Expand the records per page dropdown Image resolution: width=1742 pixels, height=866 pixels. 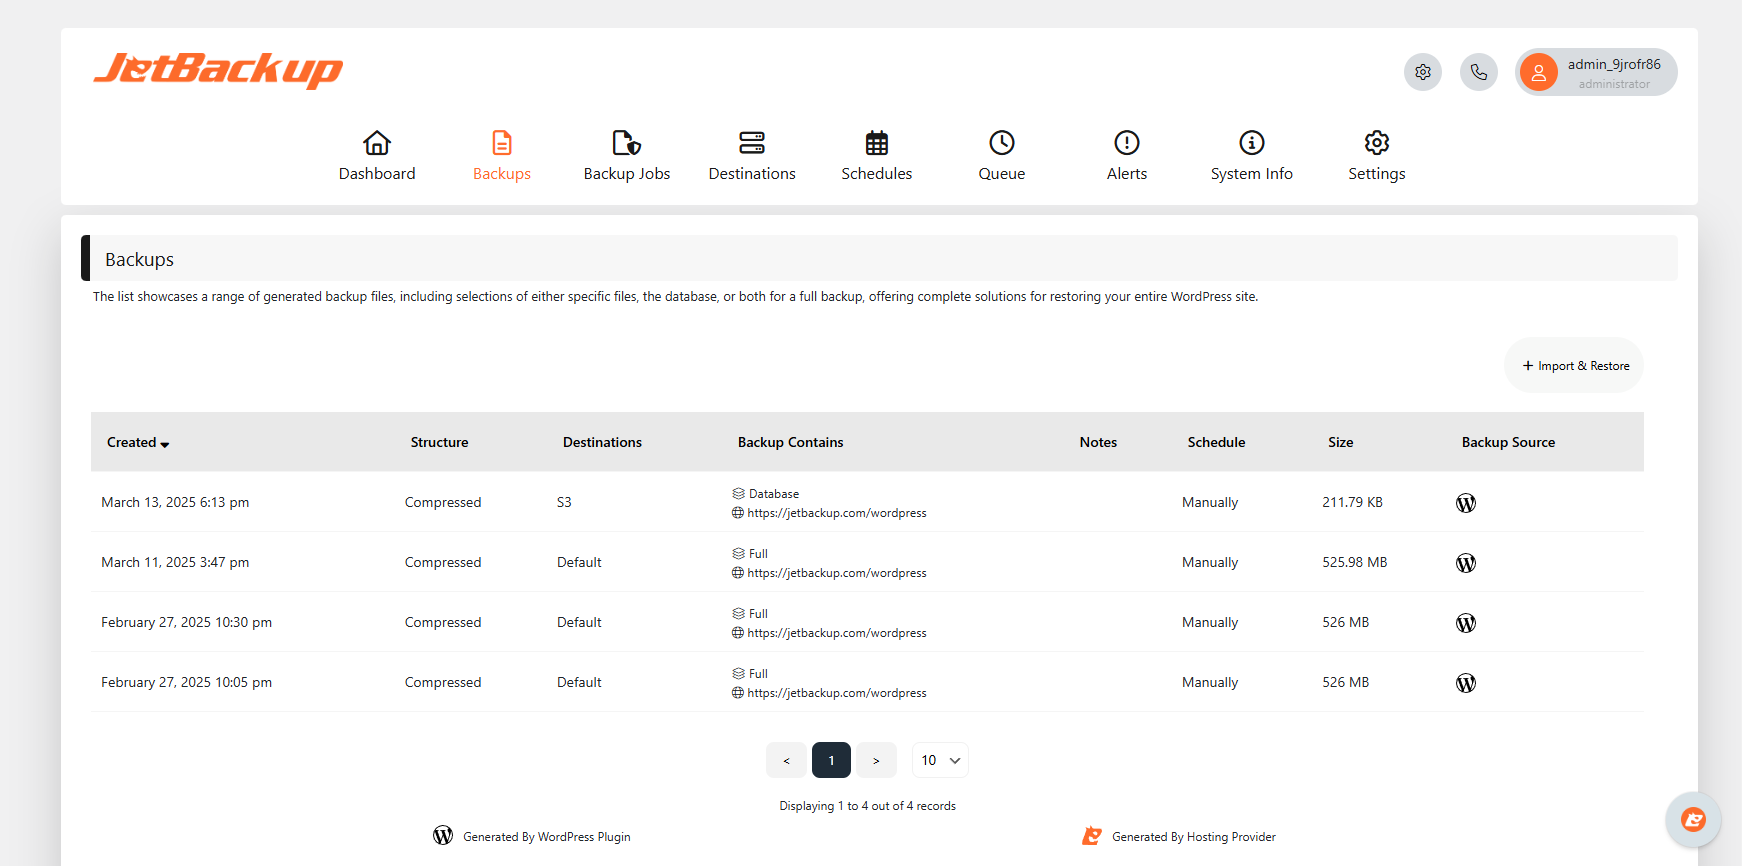tap(940, 760)
